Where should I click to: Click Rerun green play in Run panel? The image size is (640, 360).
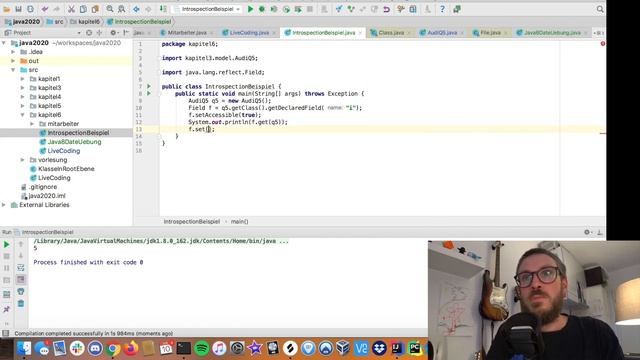tap(7, 244)
